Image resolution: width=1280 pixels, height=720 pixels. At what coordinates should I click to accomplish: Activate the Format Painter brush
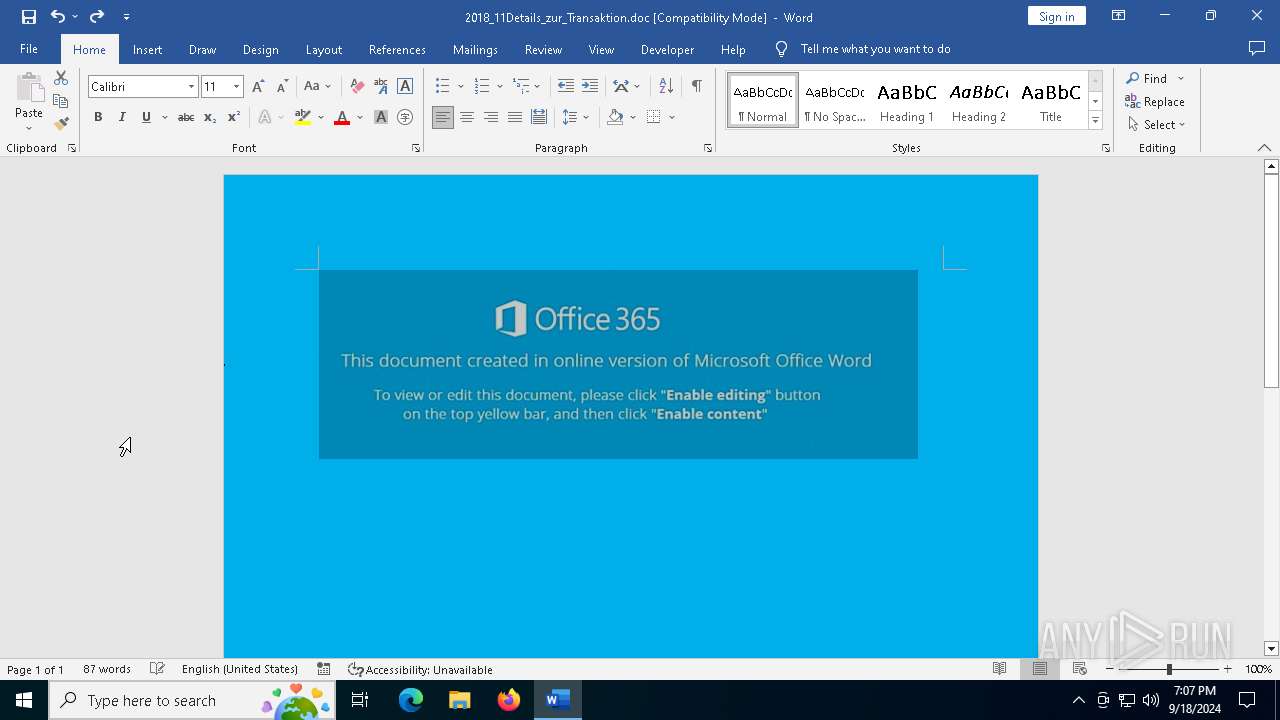click(61, 124)
